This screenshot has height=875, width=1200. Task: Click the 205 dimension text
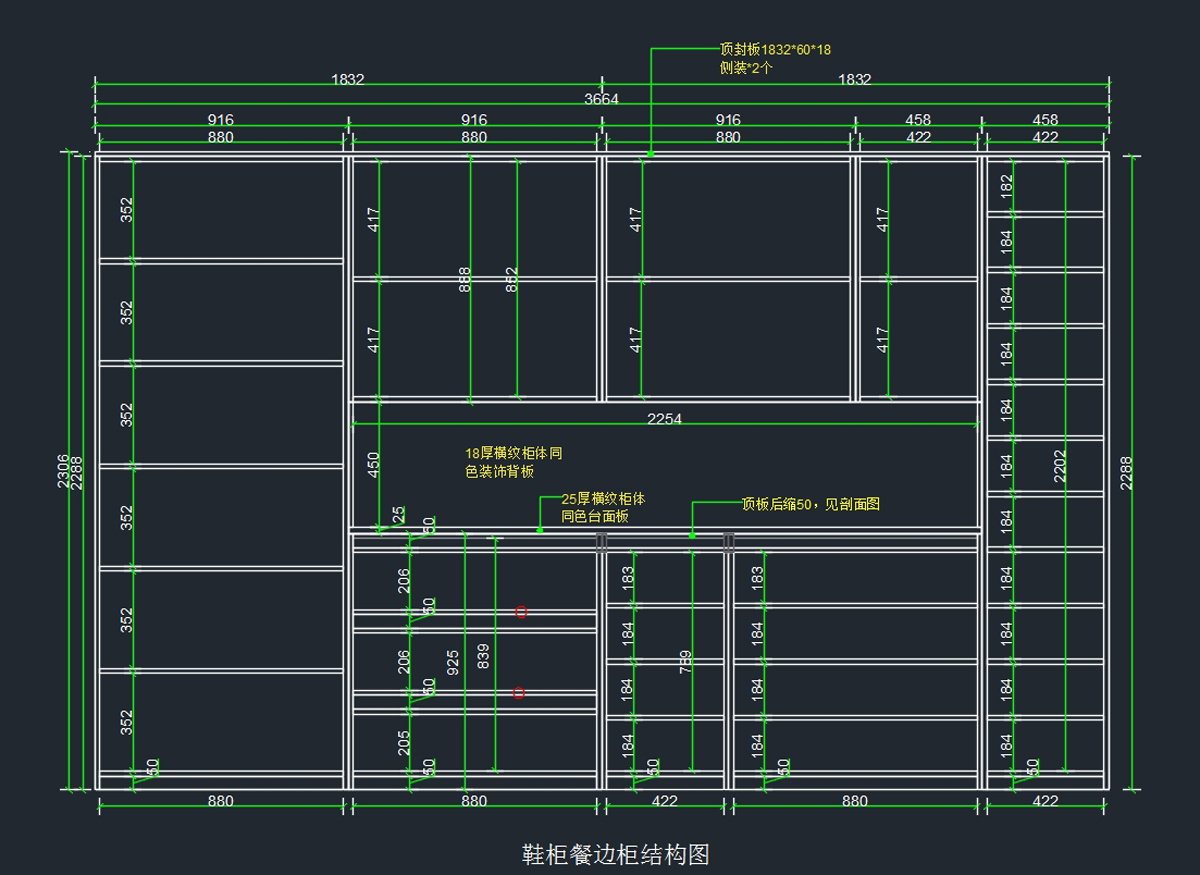click(x=404, y=742)
